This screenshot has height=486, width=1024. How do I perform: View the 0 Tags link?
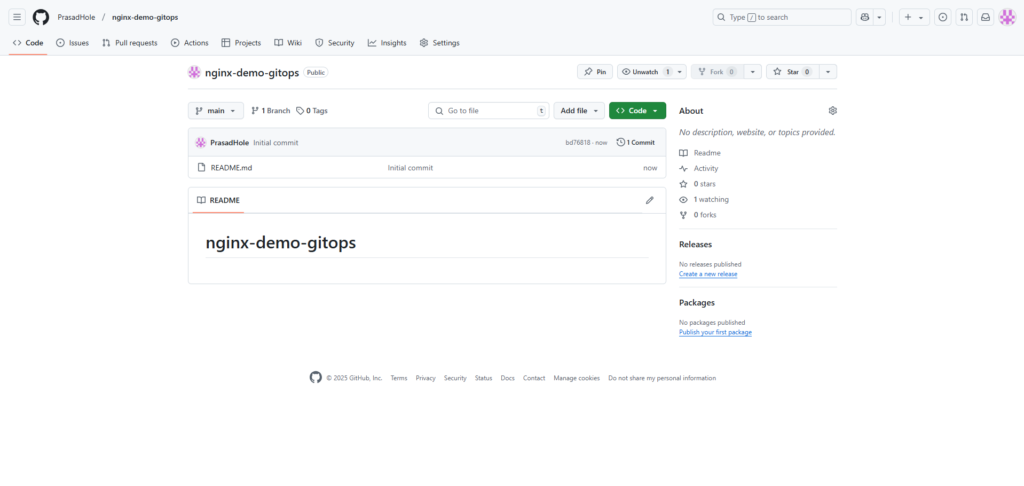(x=312, y=111)
